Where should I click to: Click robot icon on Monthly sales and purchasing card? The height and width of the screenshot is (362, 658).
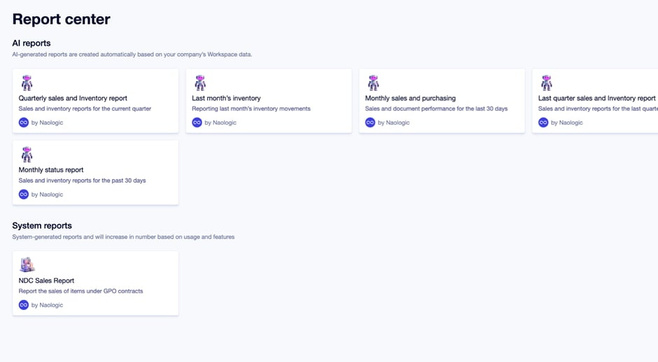(x=373, y=83)
